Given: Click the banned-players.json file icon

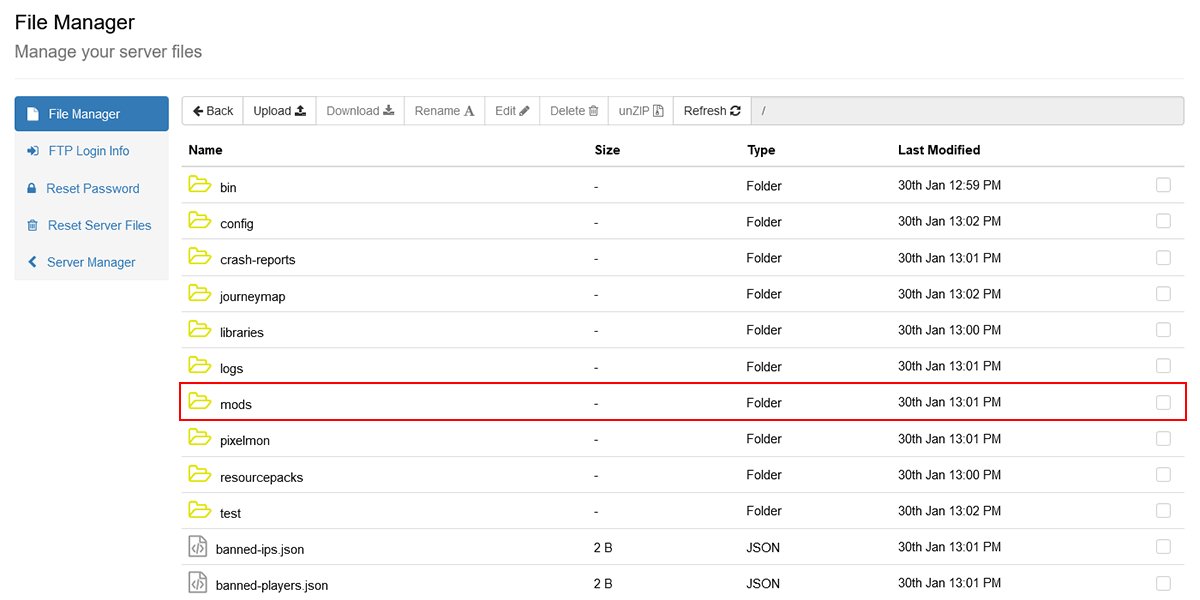Looking at the screenshot, I should tap(198, 583).
